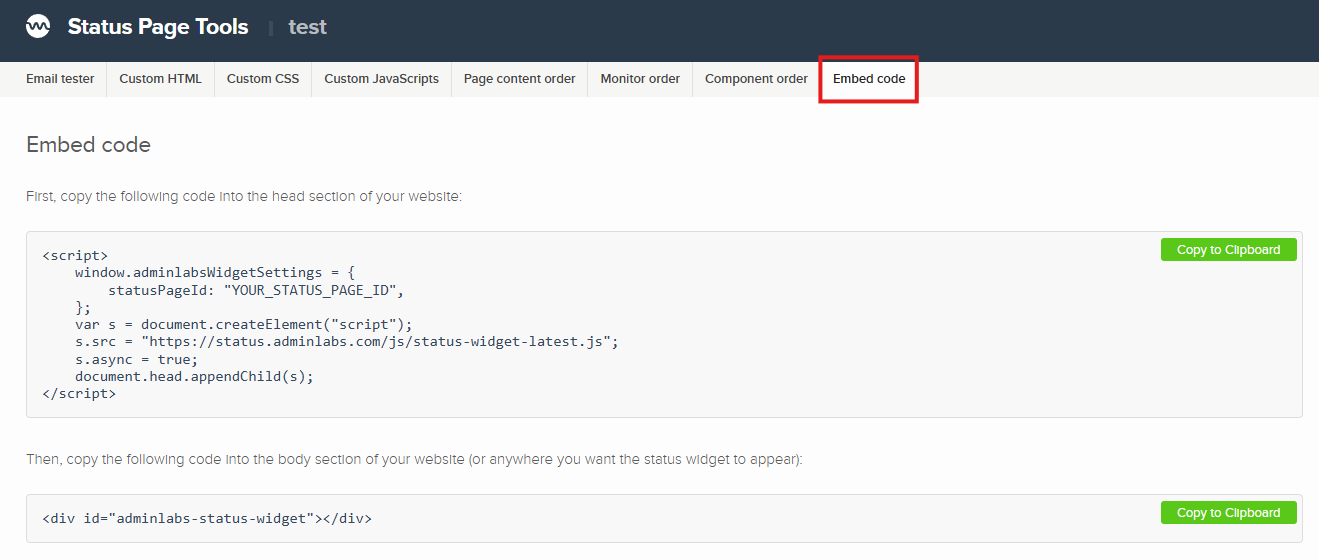Copy the head script code to clipboard
The height and width of the screenshot is (560, 1319).
[1228, 250]
